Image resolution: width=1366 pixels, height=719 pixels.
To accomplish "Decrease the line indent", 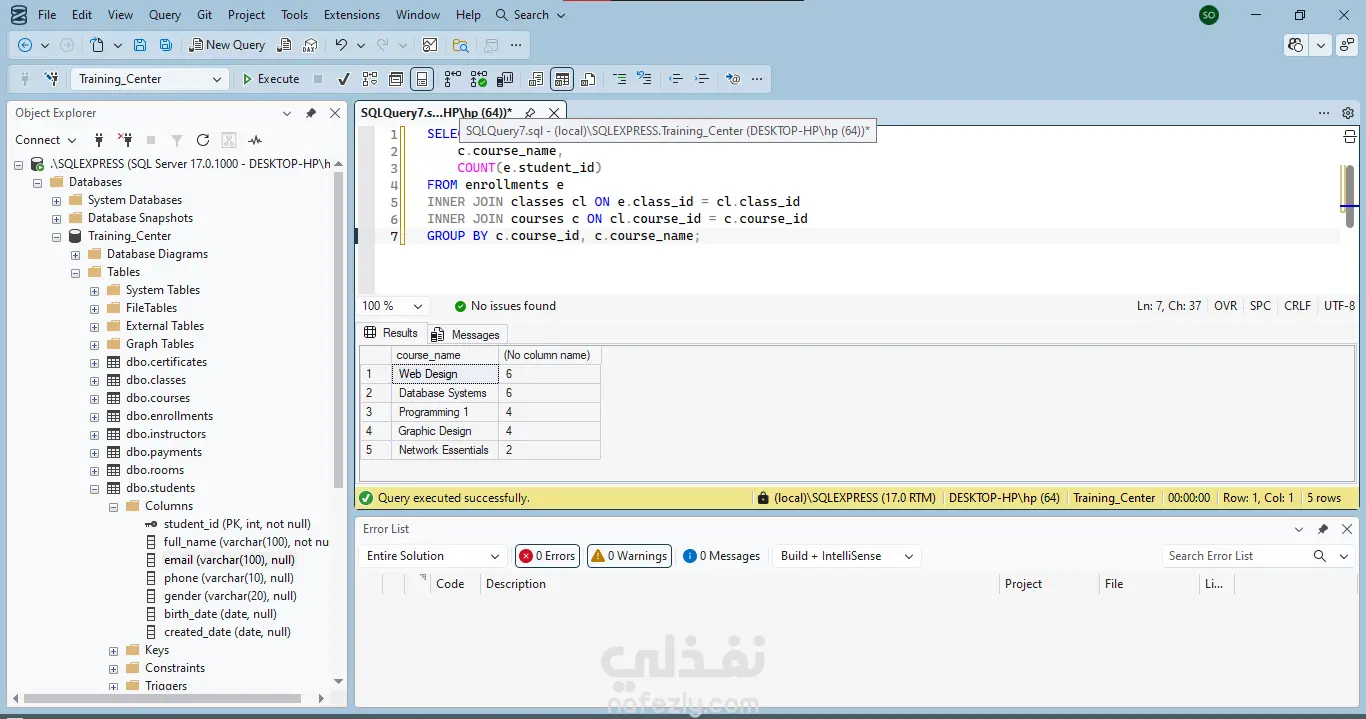I will pyautogui.click(x=676, y=79).
